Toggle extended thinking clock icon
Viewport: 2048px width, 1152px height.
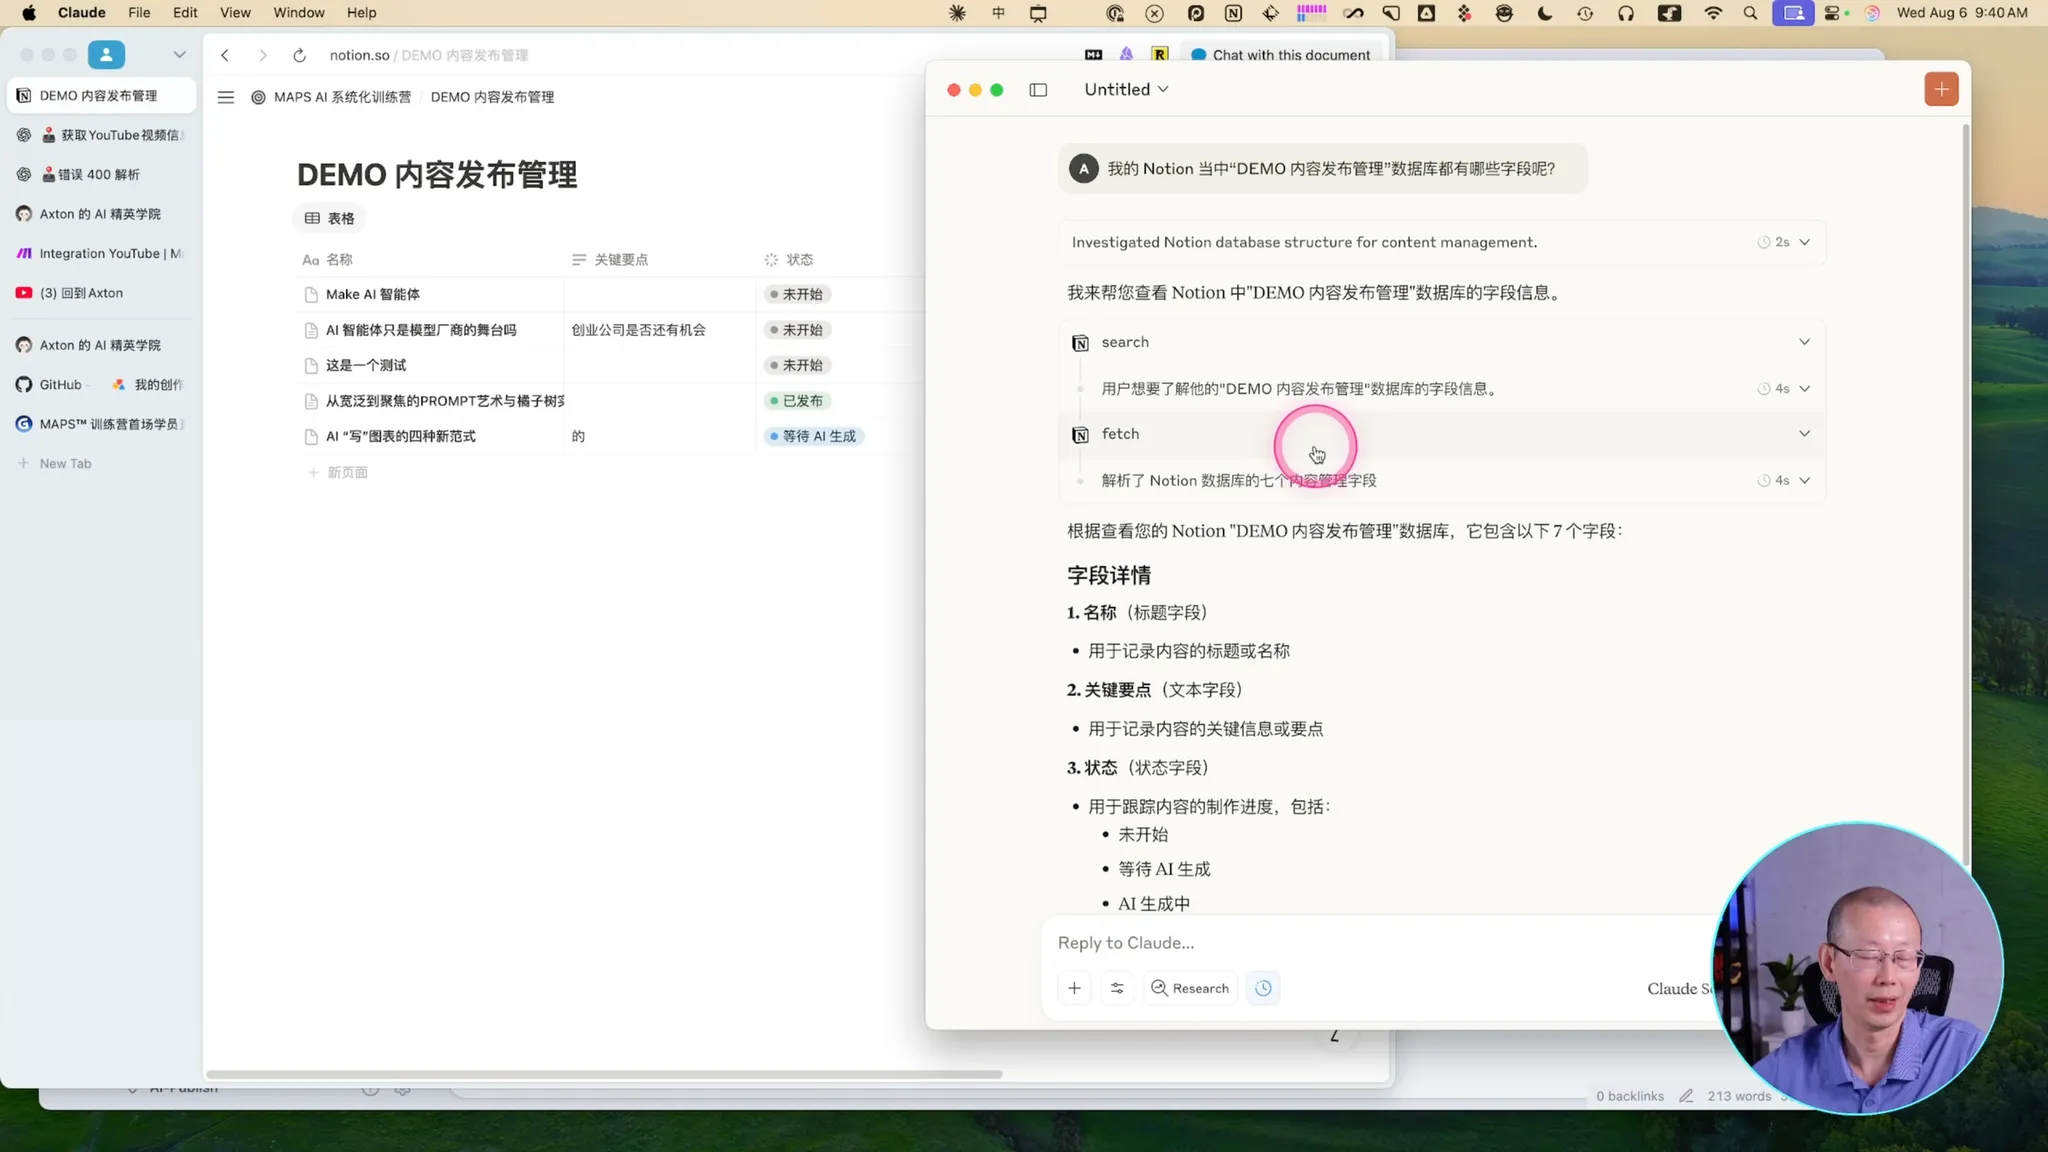[1263, 988]
